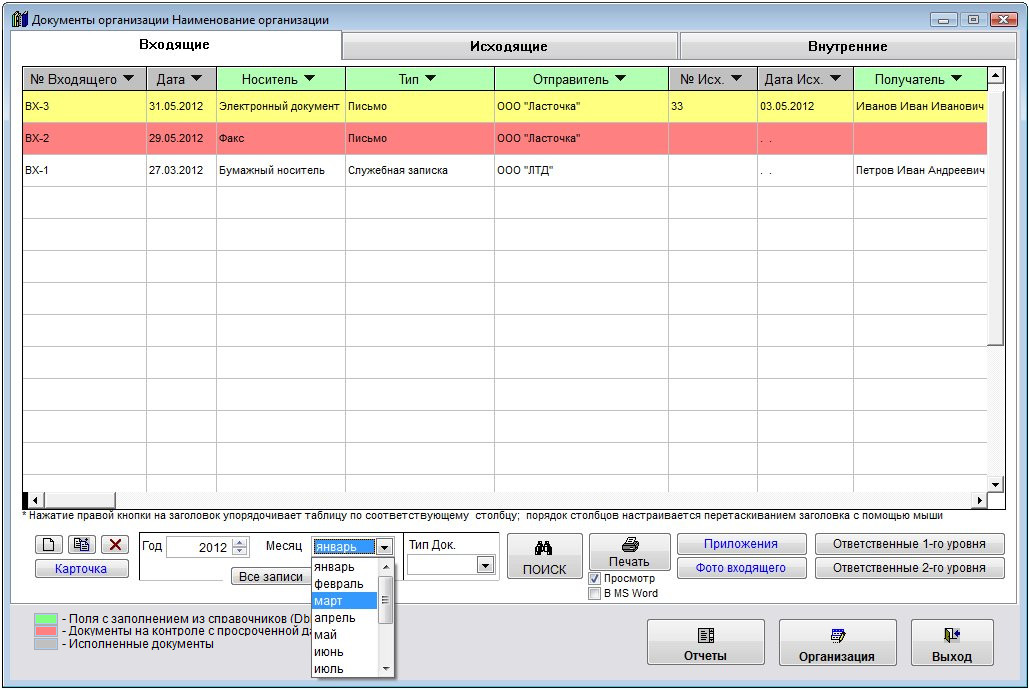Click the printer Печать button
1029x690 pixels.
click(629, 551)
